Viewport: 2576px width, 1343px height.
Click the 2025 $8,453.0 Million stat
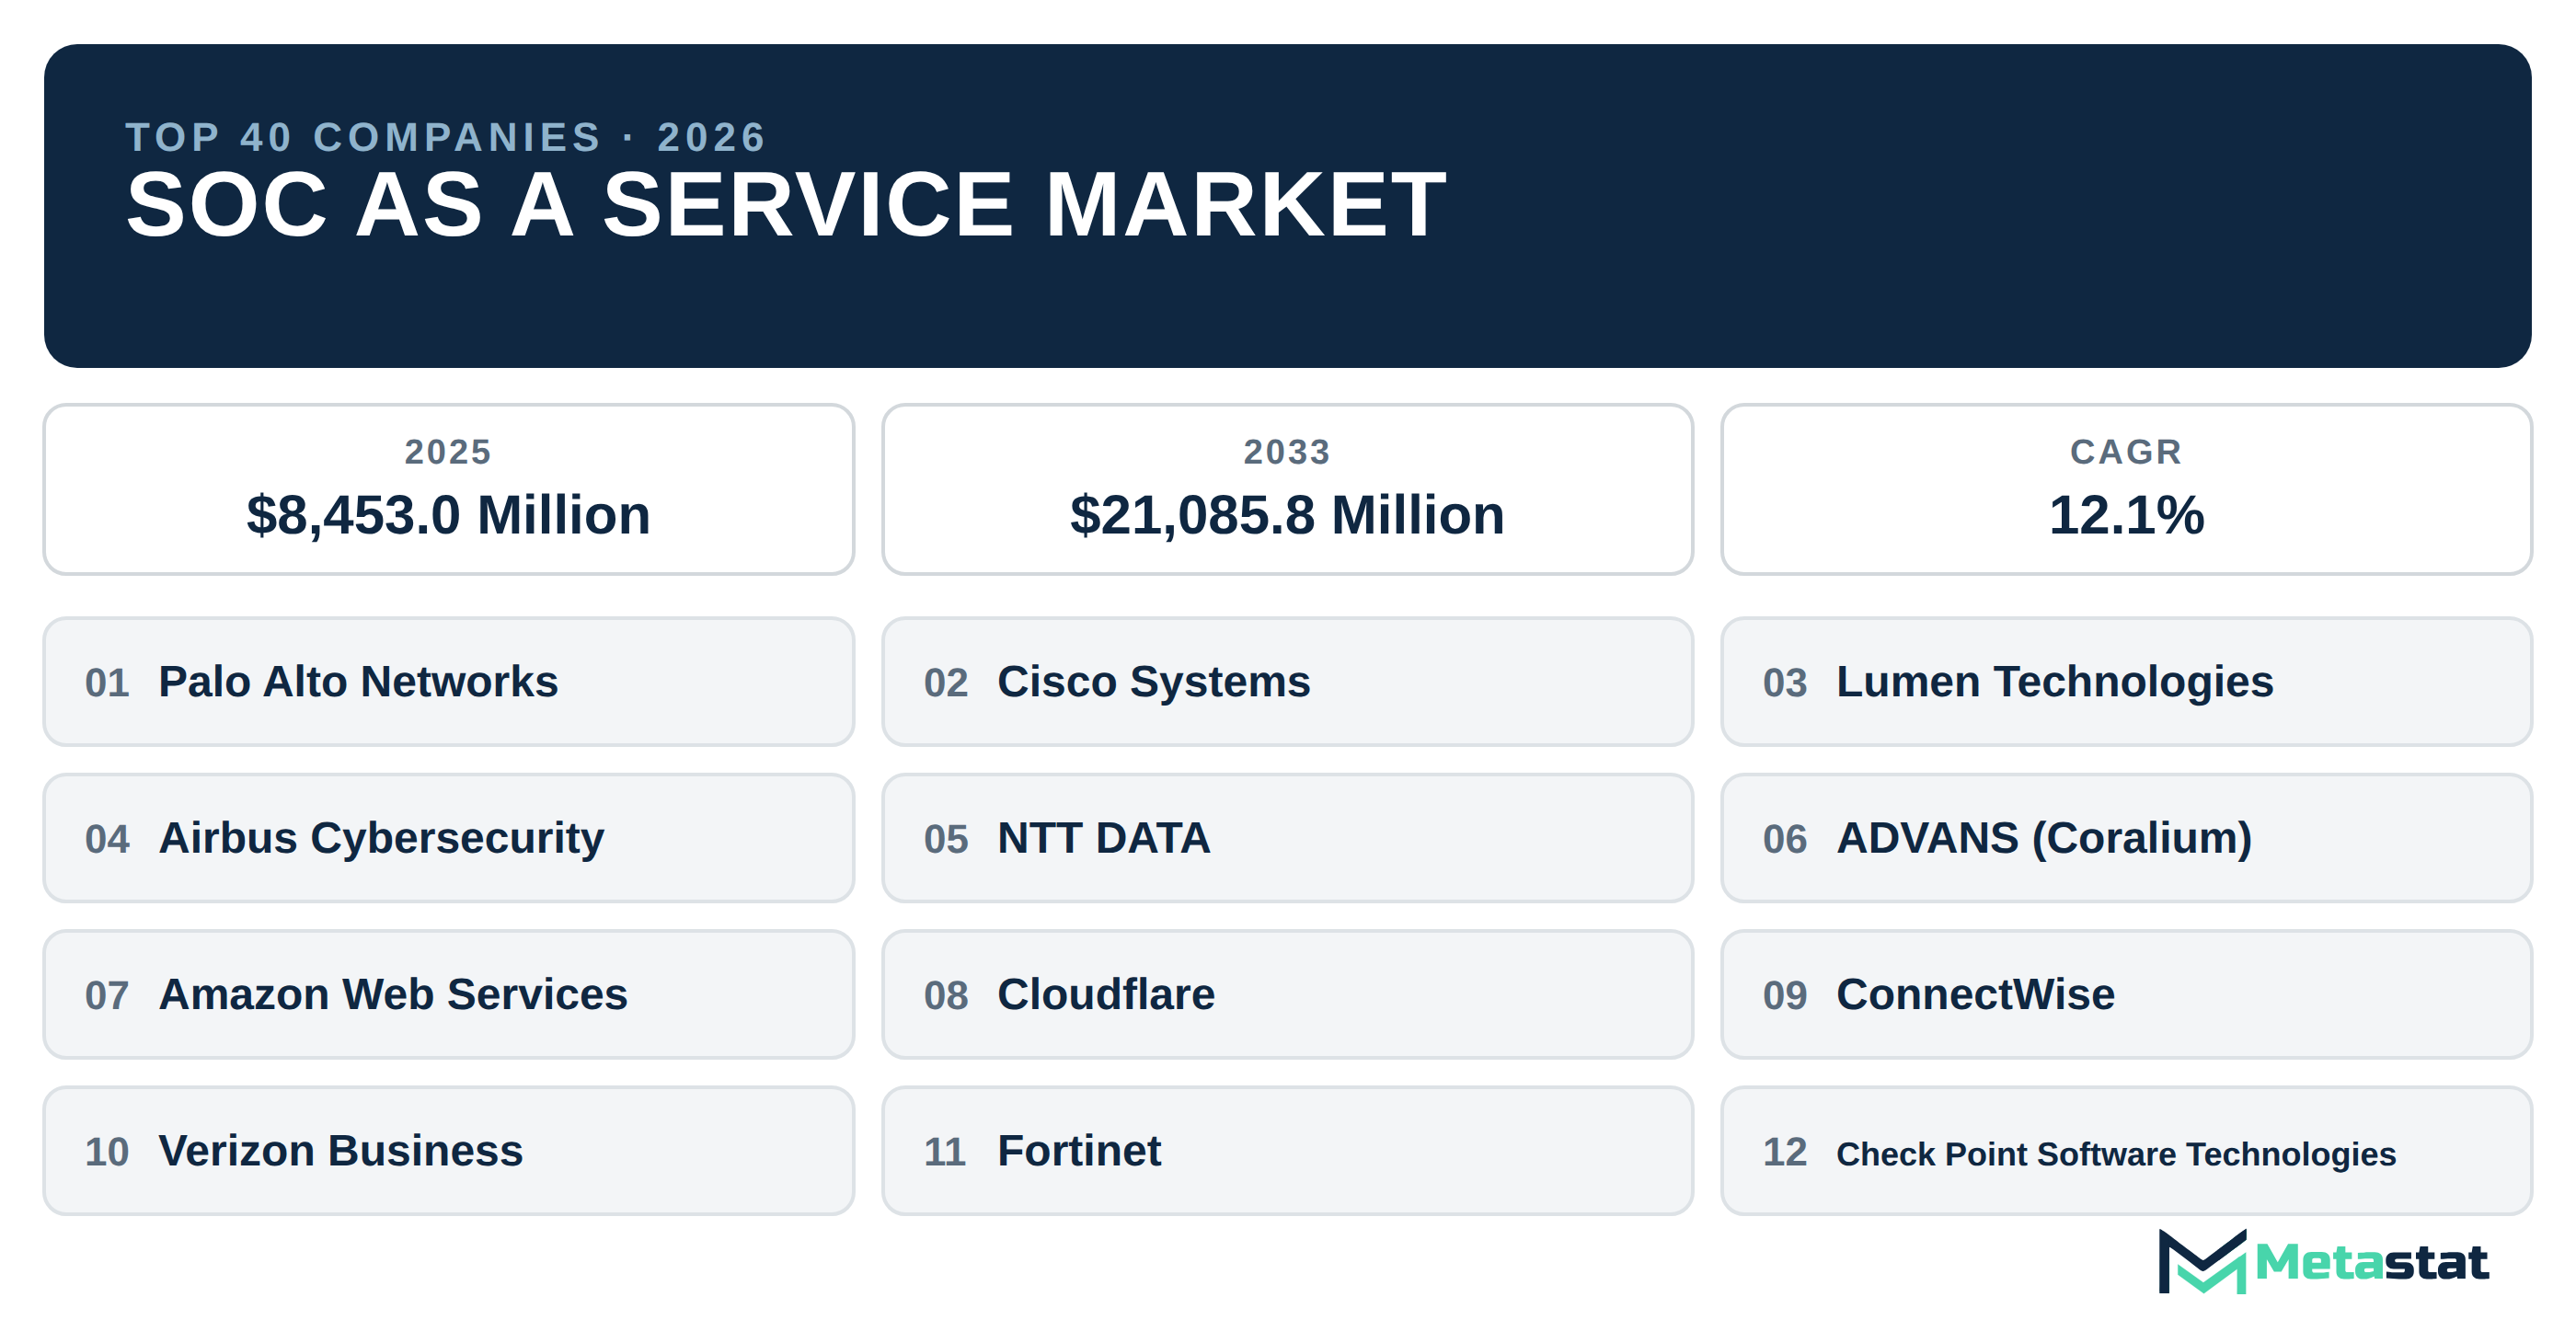(x=448, y=489)
